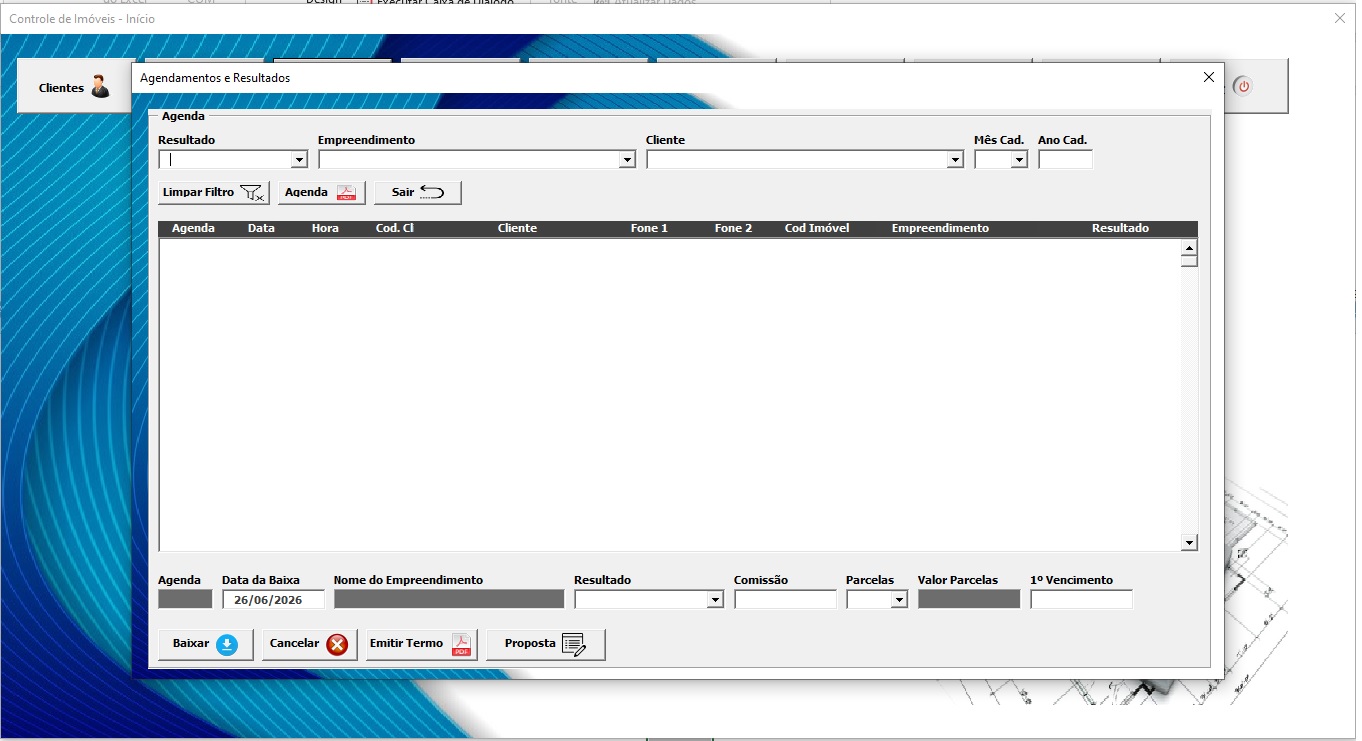Open the Resultado dropdown beside Comissão

[x=715, y=600]
